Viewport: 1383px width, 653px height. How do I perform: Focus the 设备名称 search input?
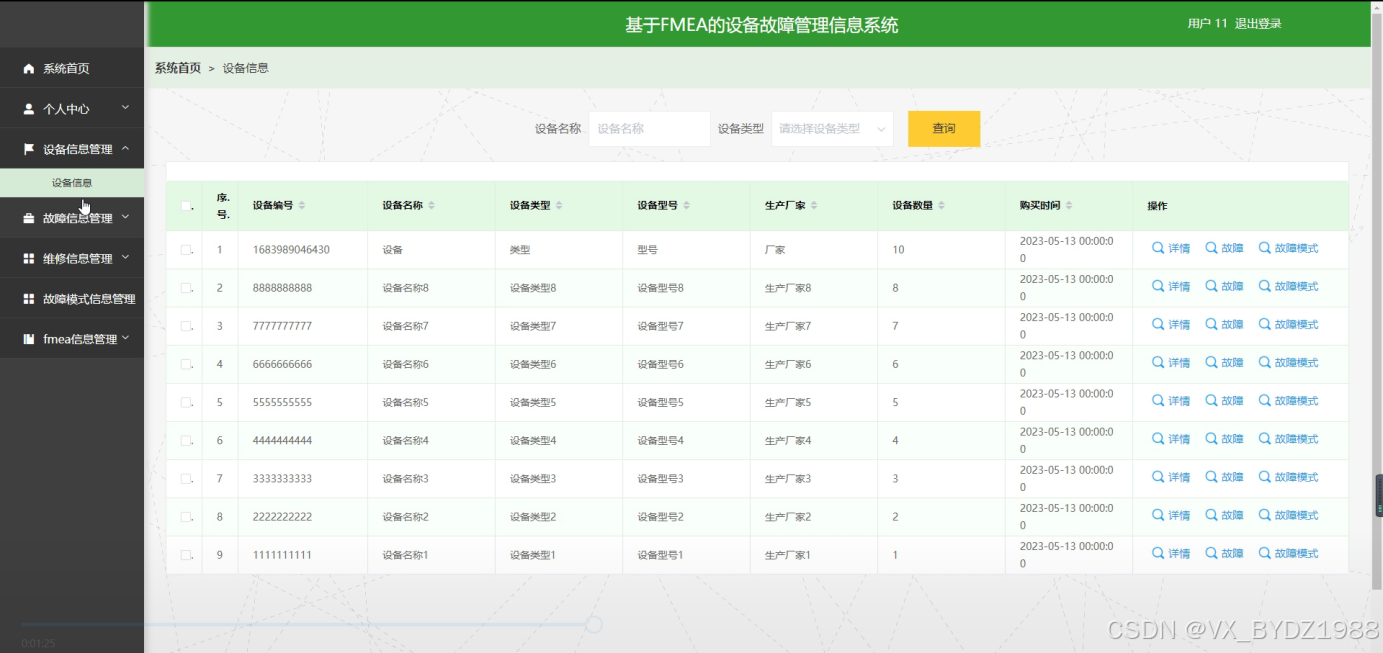649,129
